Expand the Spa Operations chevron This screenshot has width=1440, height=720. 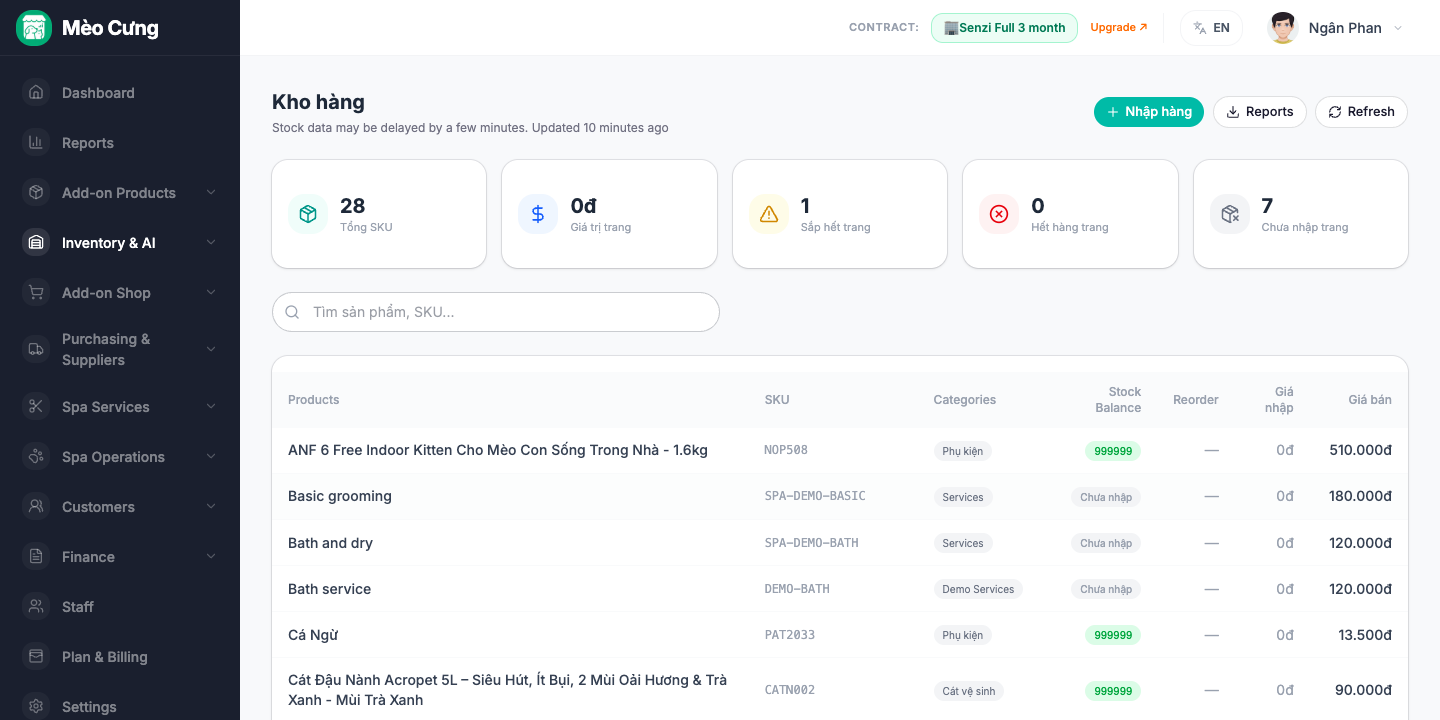pos(211,456)
